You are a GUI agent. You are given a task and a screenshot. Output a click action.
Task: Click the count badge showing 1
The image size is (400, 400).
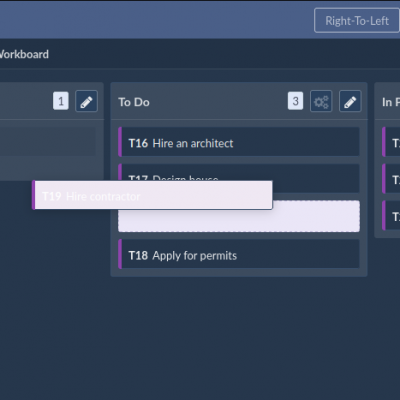point(61,101)
